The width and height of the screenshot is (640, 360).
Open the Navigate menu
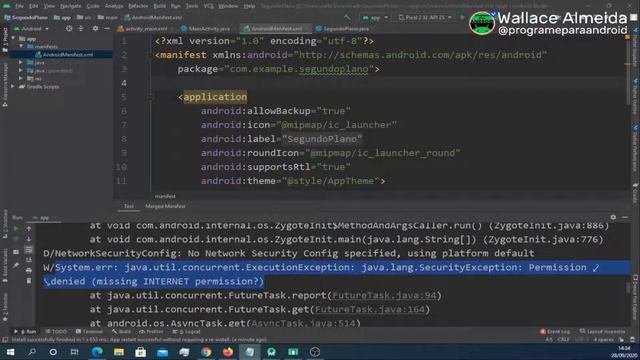point(71,6)
